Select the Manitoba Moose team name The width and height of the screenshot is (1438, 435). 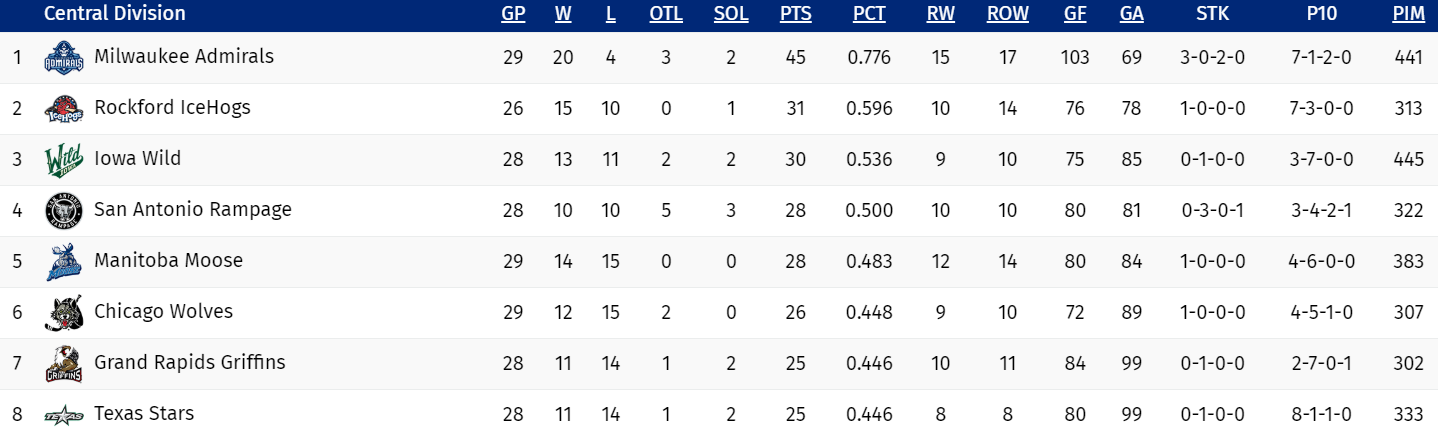click(168, 261)
